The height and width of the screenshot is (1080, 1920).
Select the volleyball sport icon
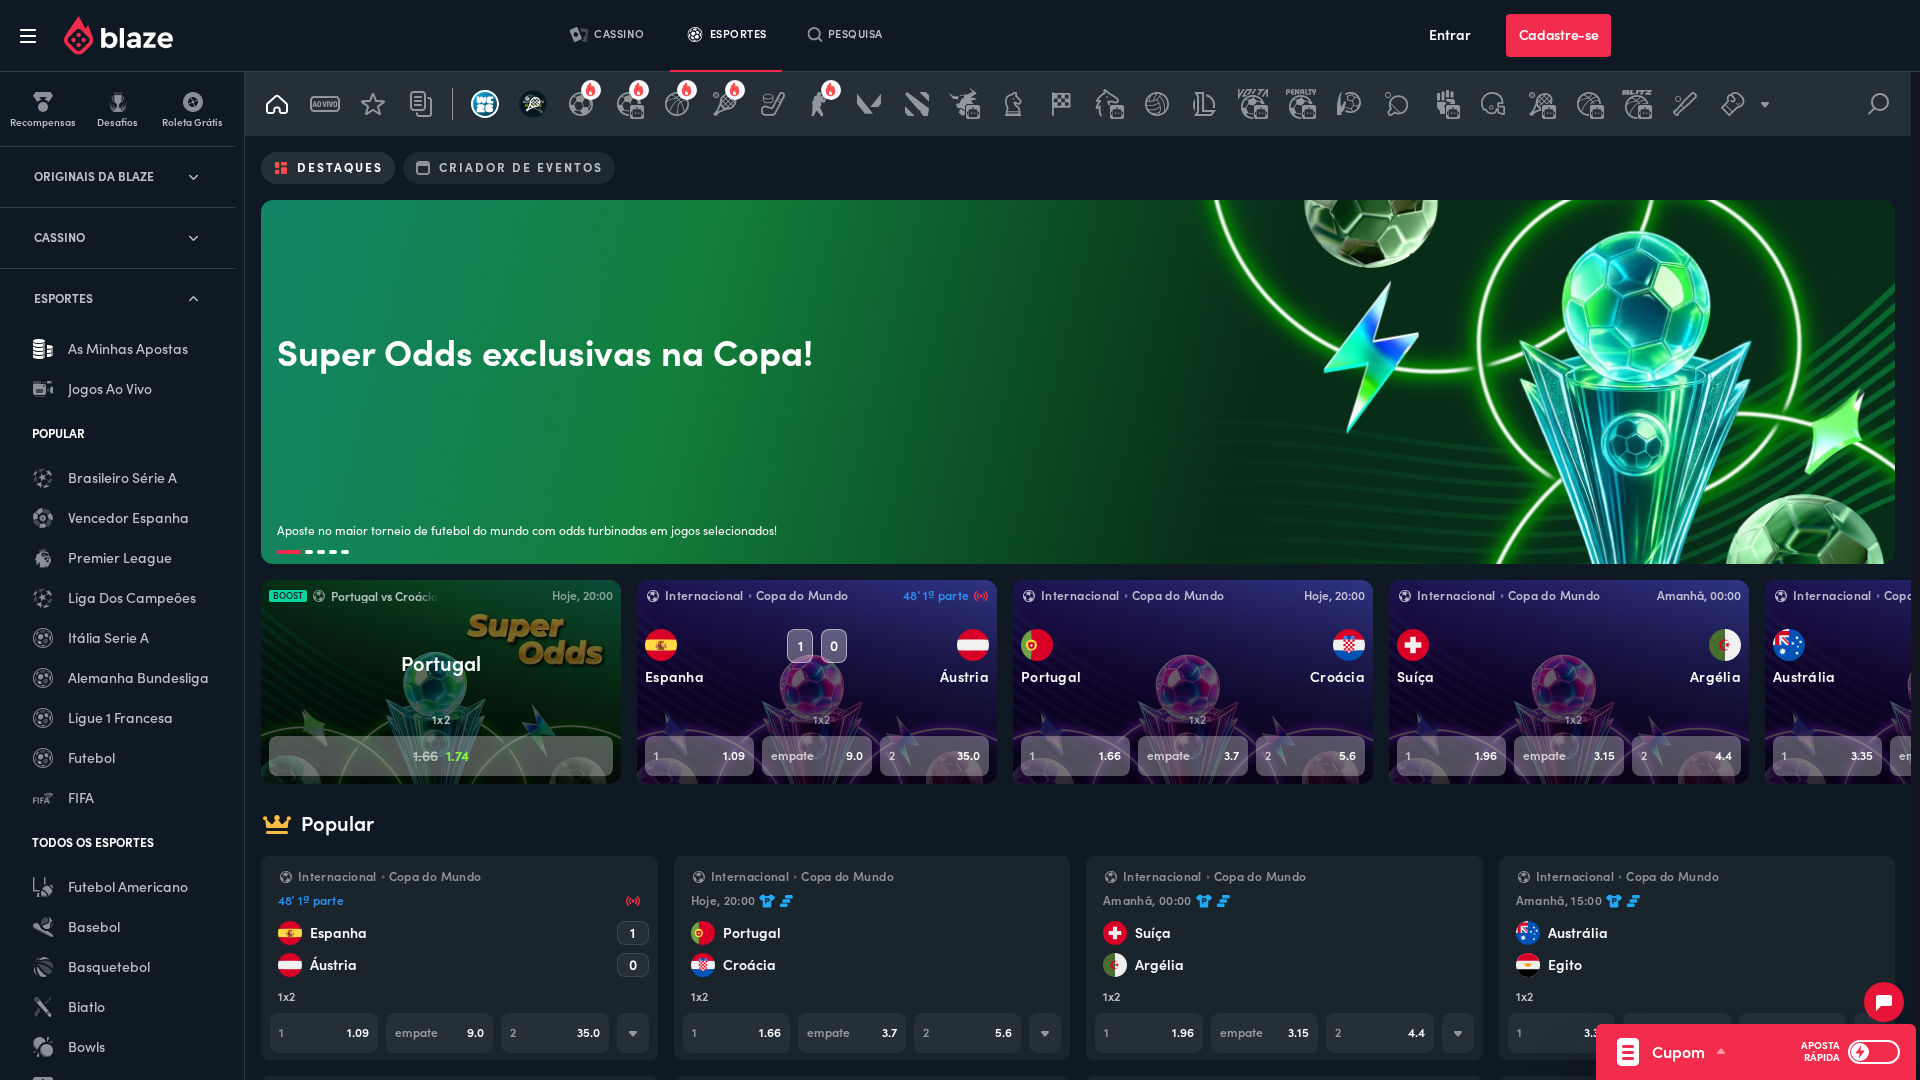[x=1157, y=104]
